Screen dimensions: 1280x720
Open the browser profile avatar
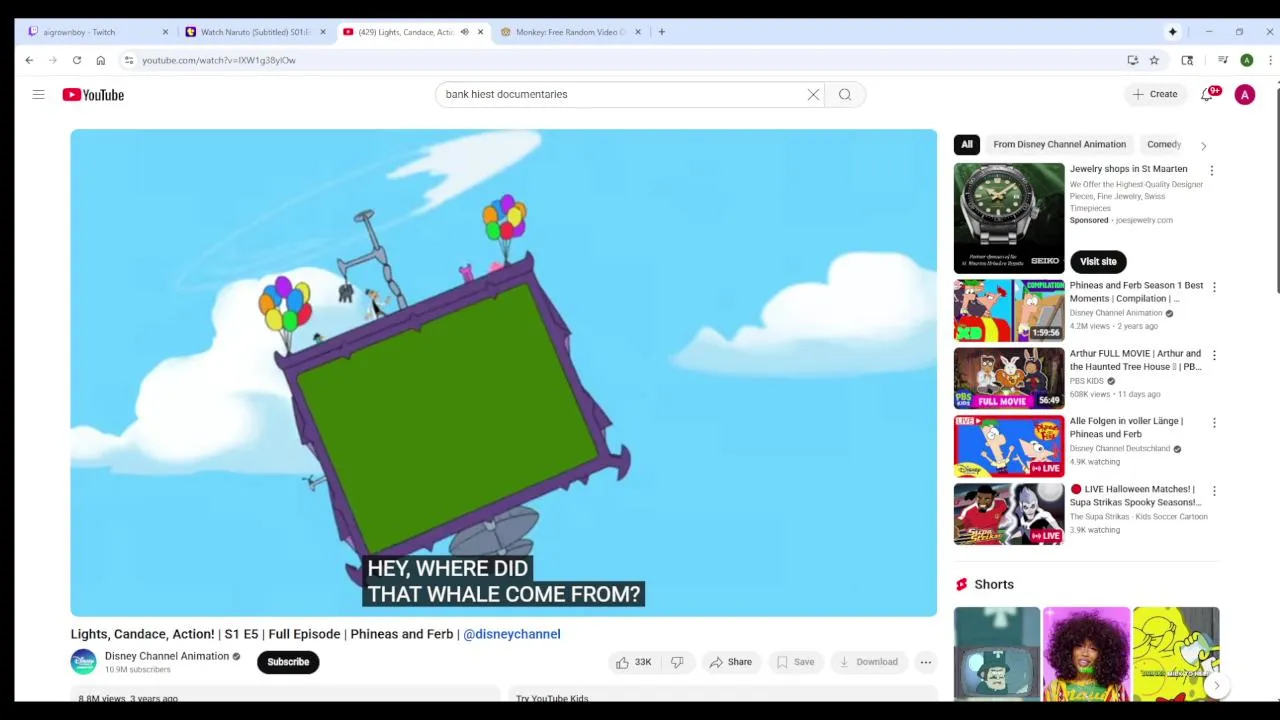[x=1246, y=60]
